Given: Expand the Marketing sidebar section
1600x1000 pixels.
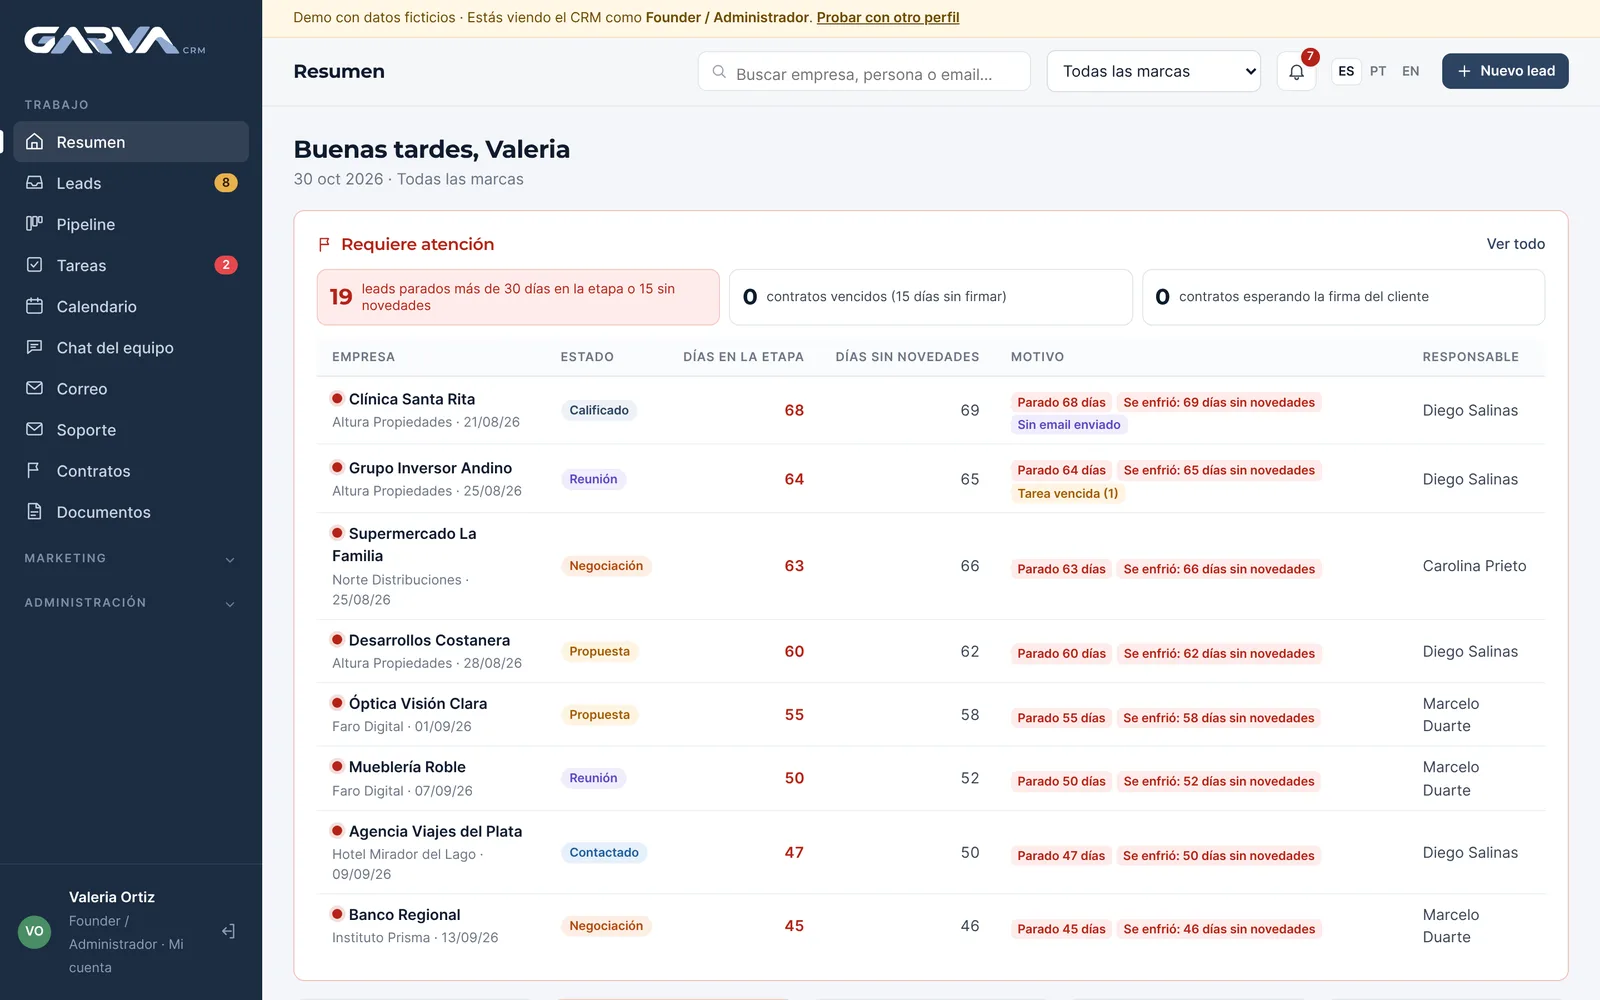Looking at the screenshot, I should point(131,558).
